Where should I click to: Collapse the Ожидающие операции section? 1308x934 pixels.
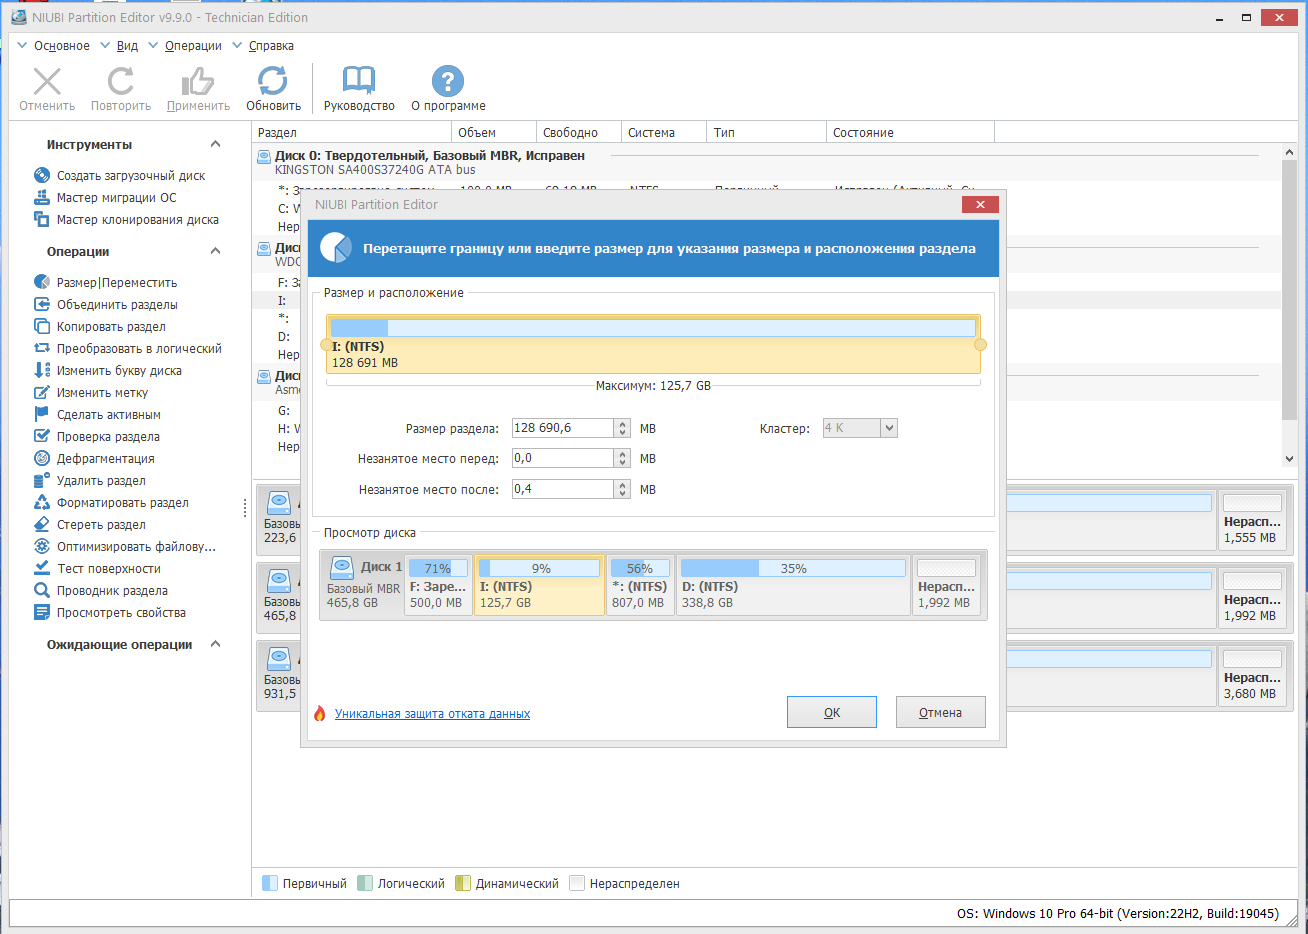215,645
